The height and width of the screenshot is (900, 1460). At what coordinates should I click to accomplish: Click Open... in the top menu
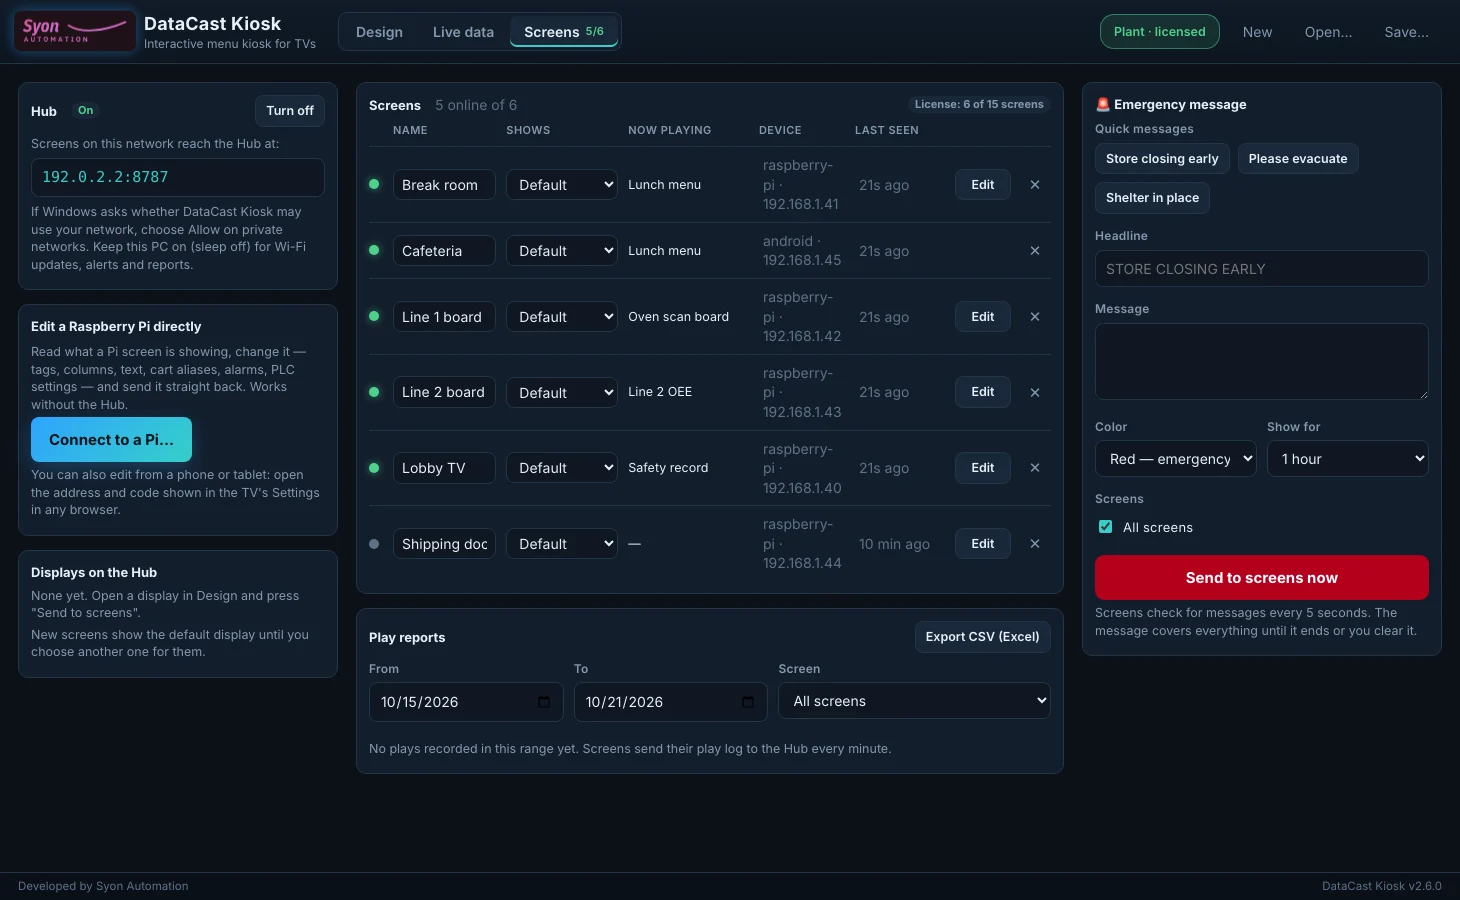(x=1329, y=32)
